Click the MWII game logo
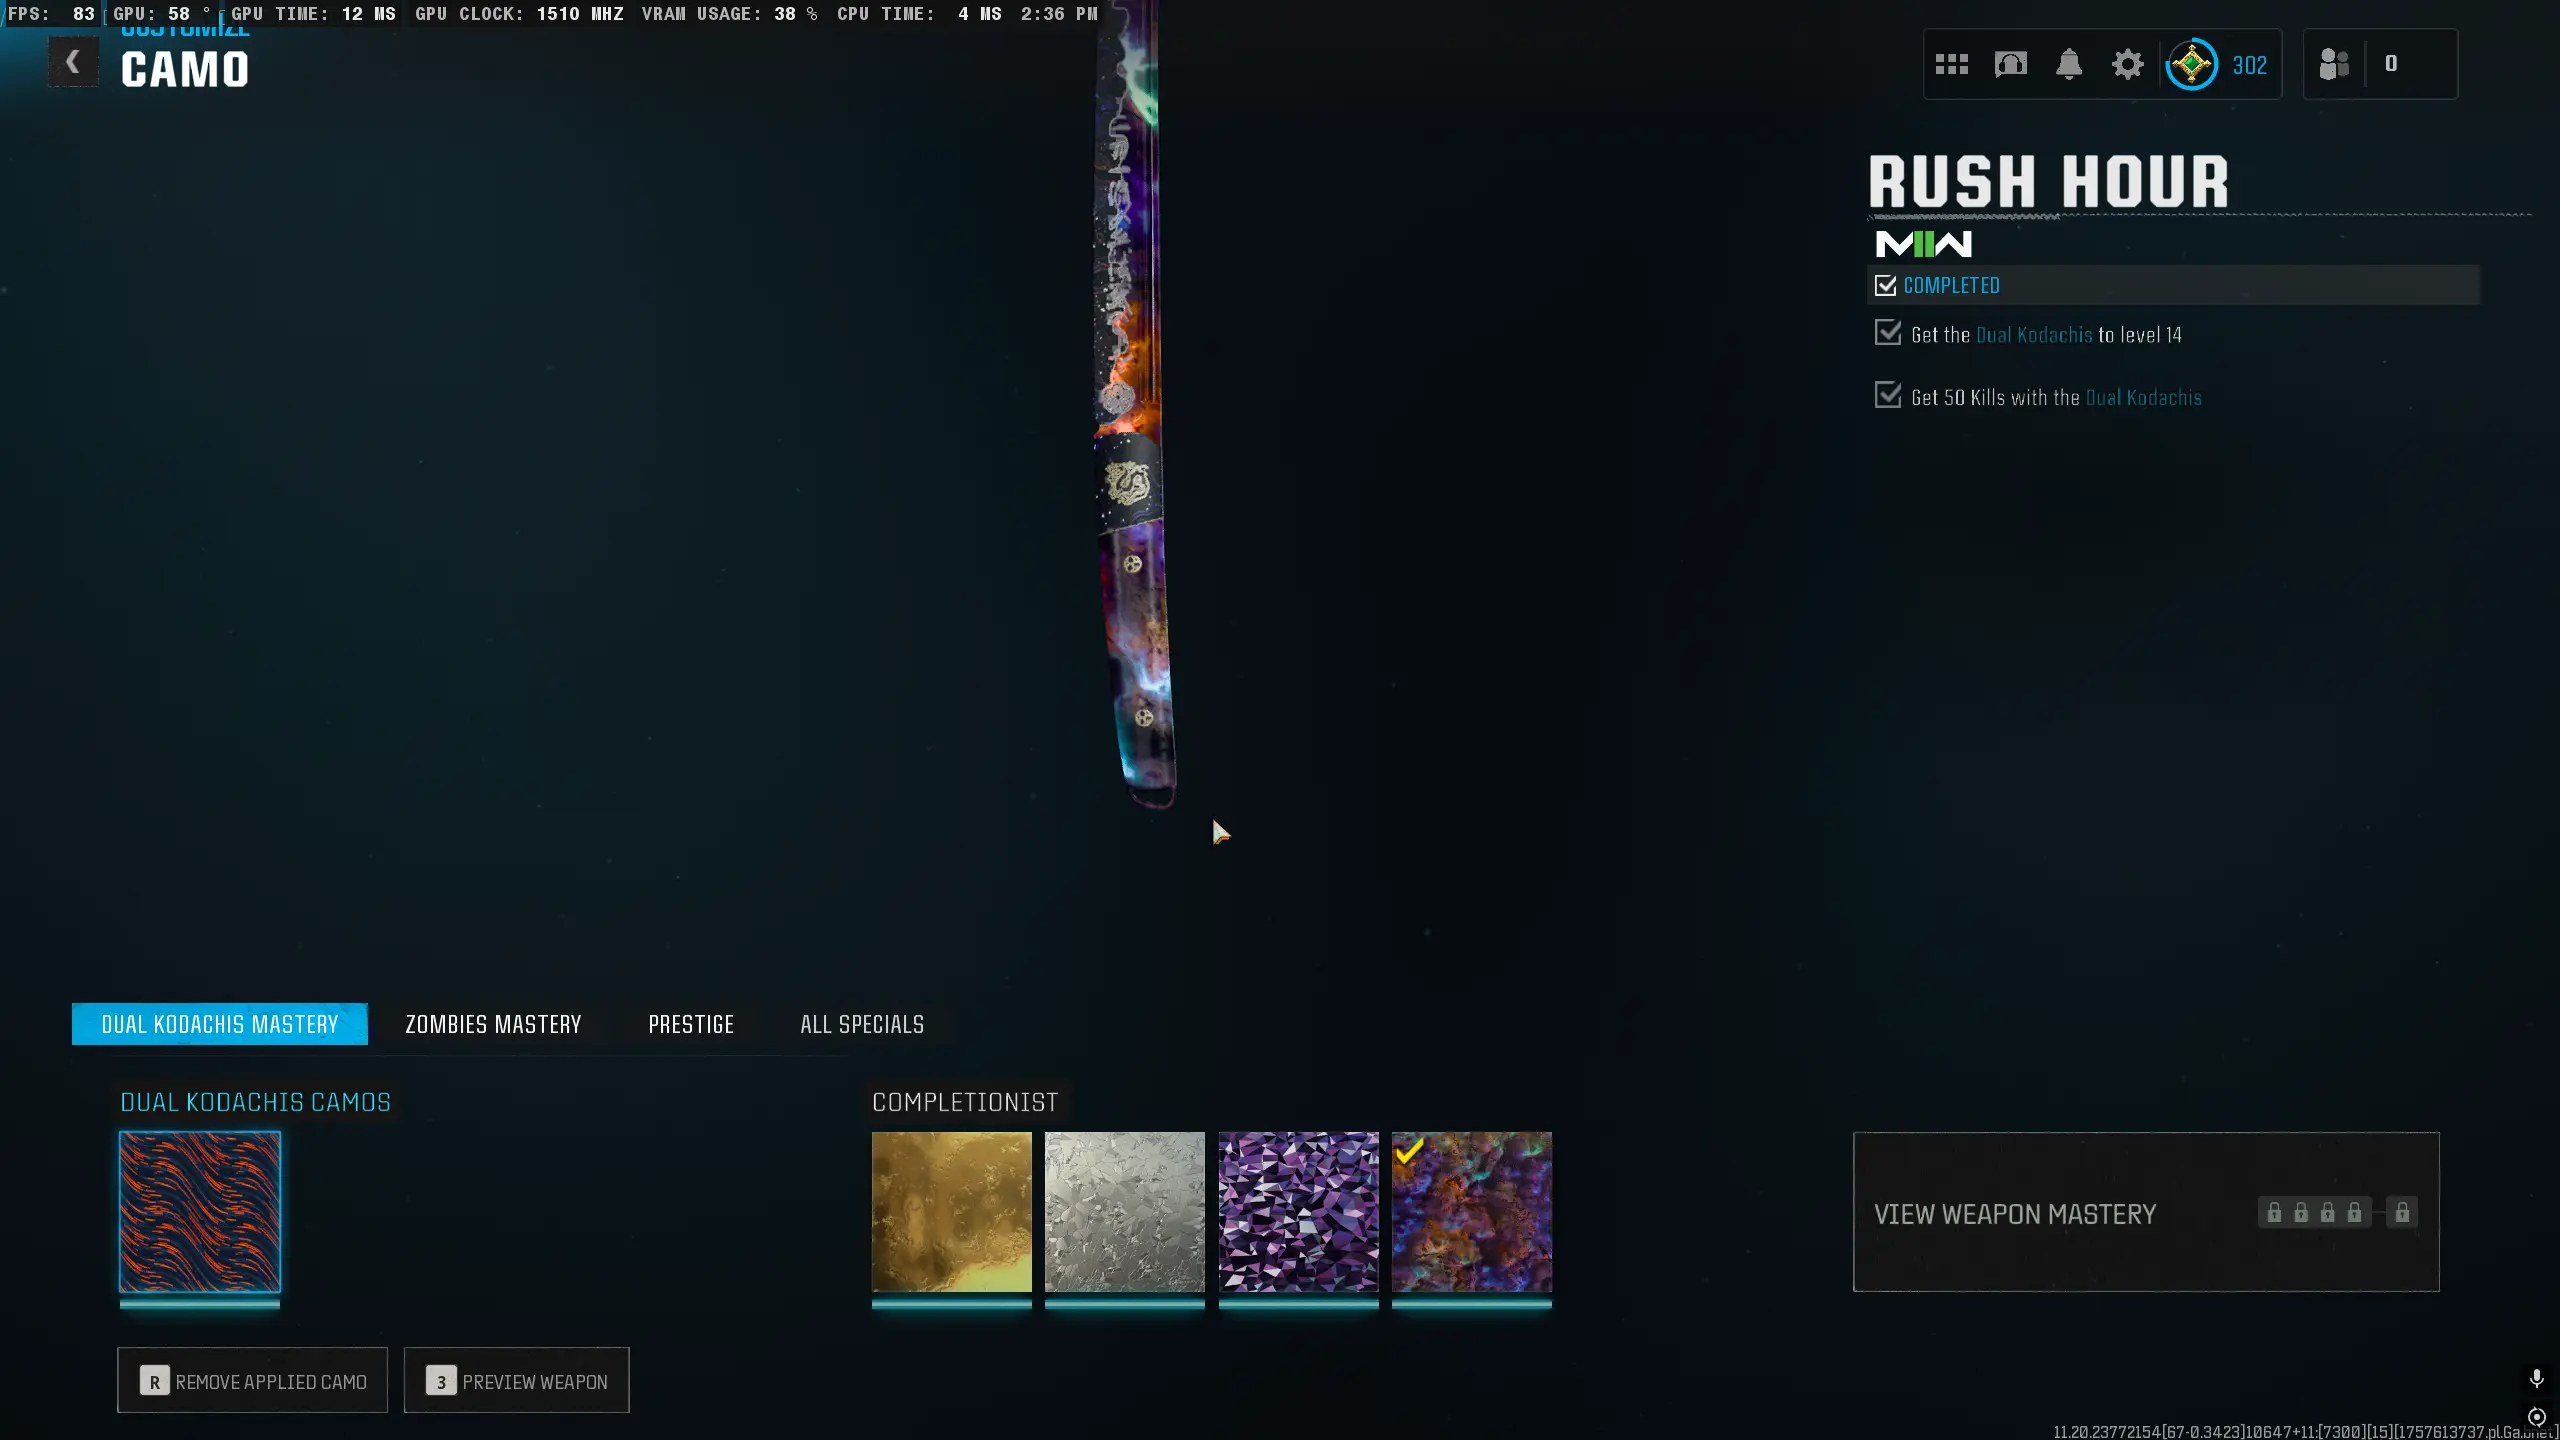This screenshot has width=2560, height=1440. 1923,244
